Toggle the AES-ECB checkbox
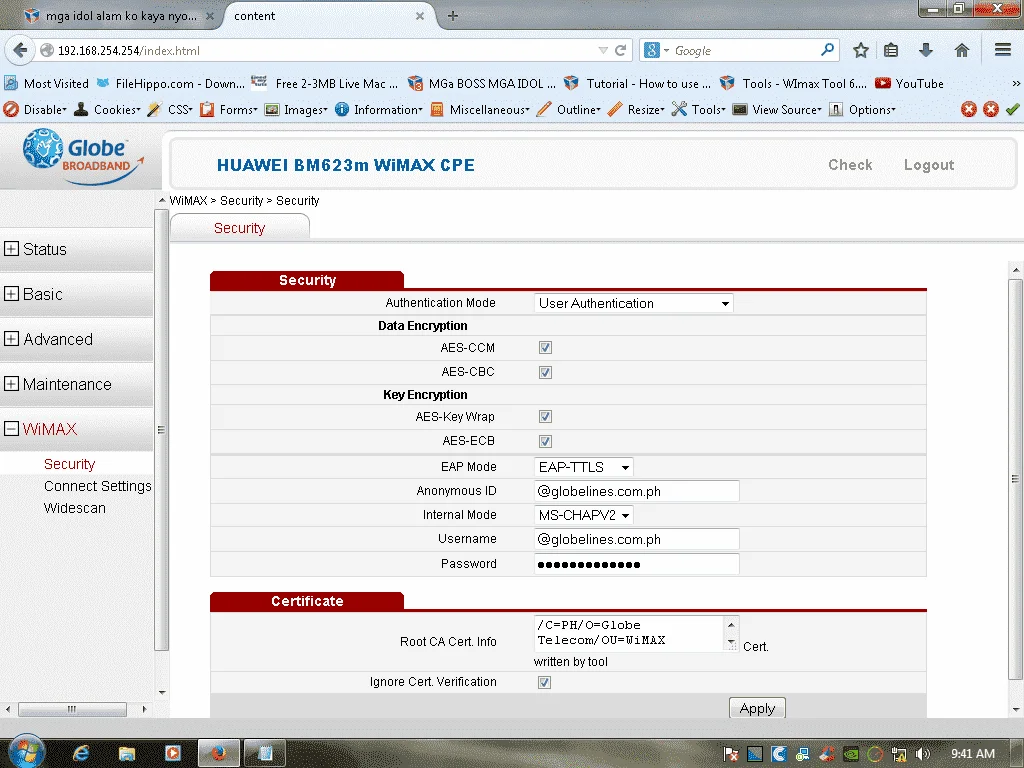1024x768 pixels. coord(545,441)
